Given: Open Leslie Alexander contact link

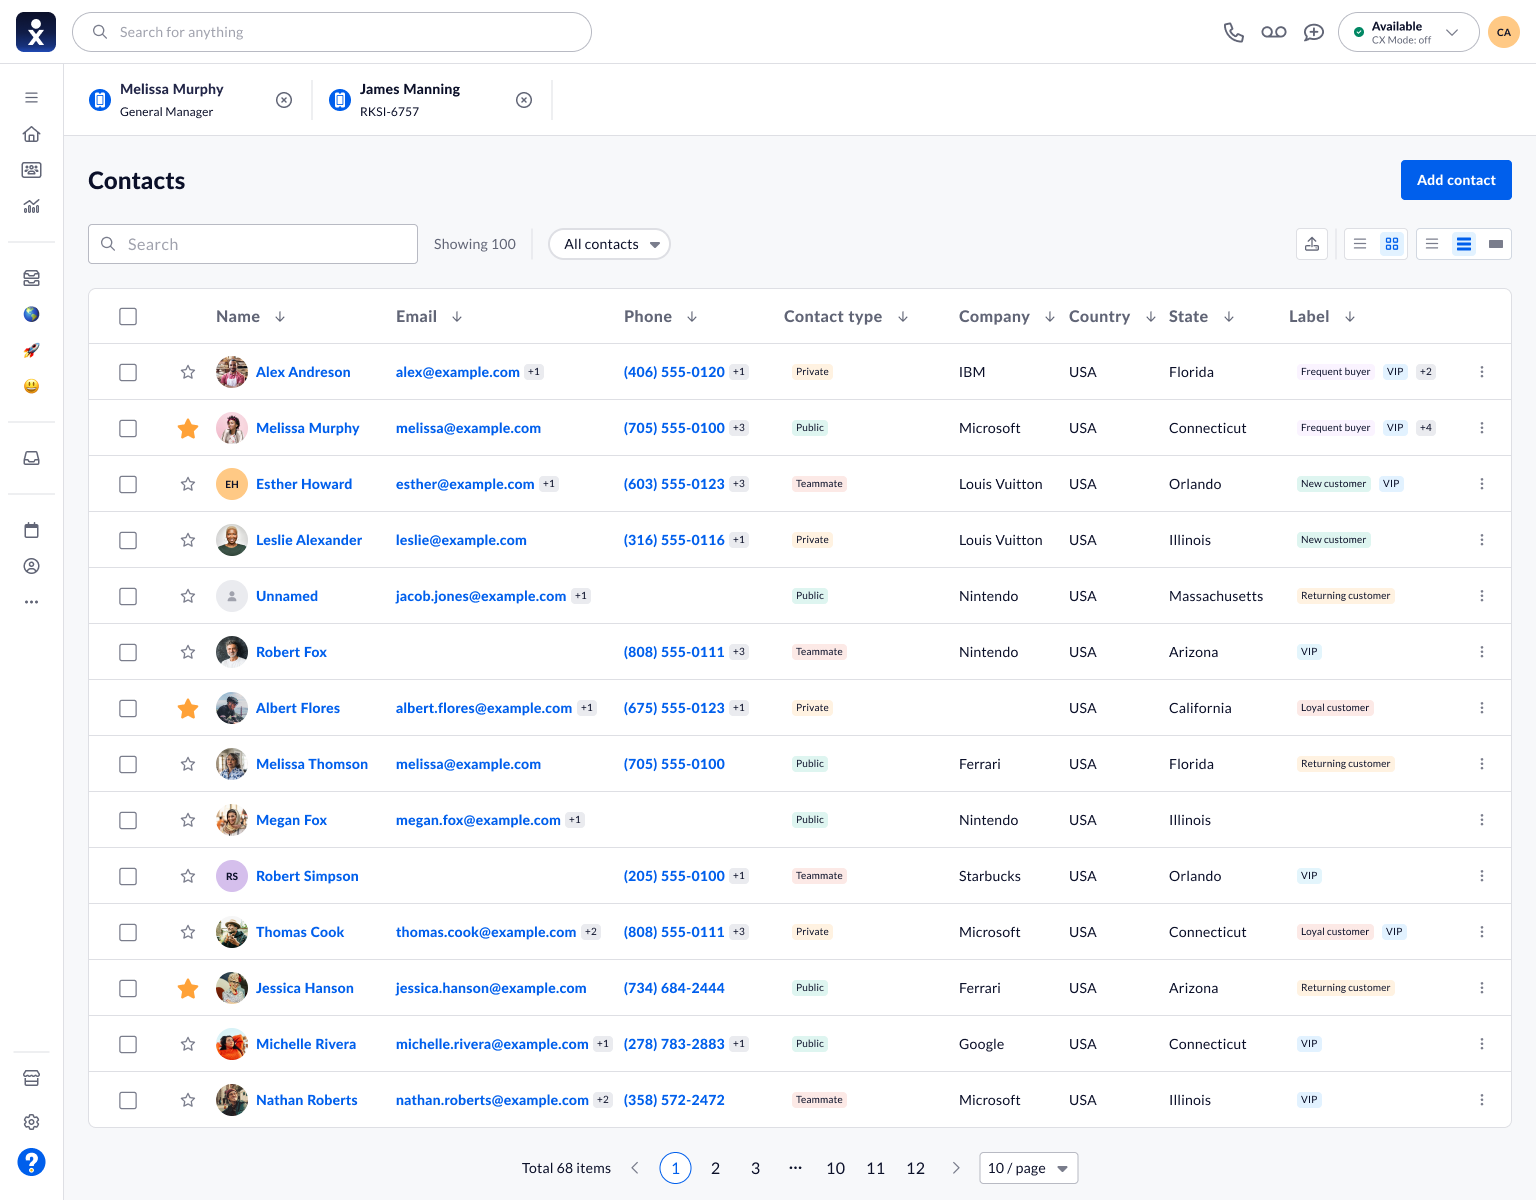Looking at the screenshot, I should [309, 540].
